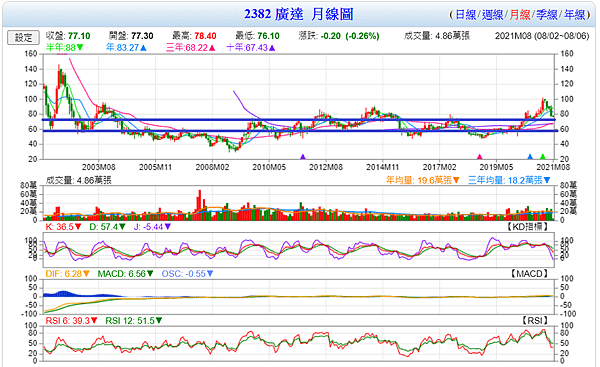The width and height of the screenshot is (600, 367).
Task: Click the 2010M05 date axis label
Action: coord(269,167)
